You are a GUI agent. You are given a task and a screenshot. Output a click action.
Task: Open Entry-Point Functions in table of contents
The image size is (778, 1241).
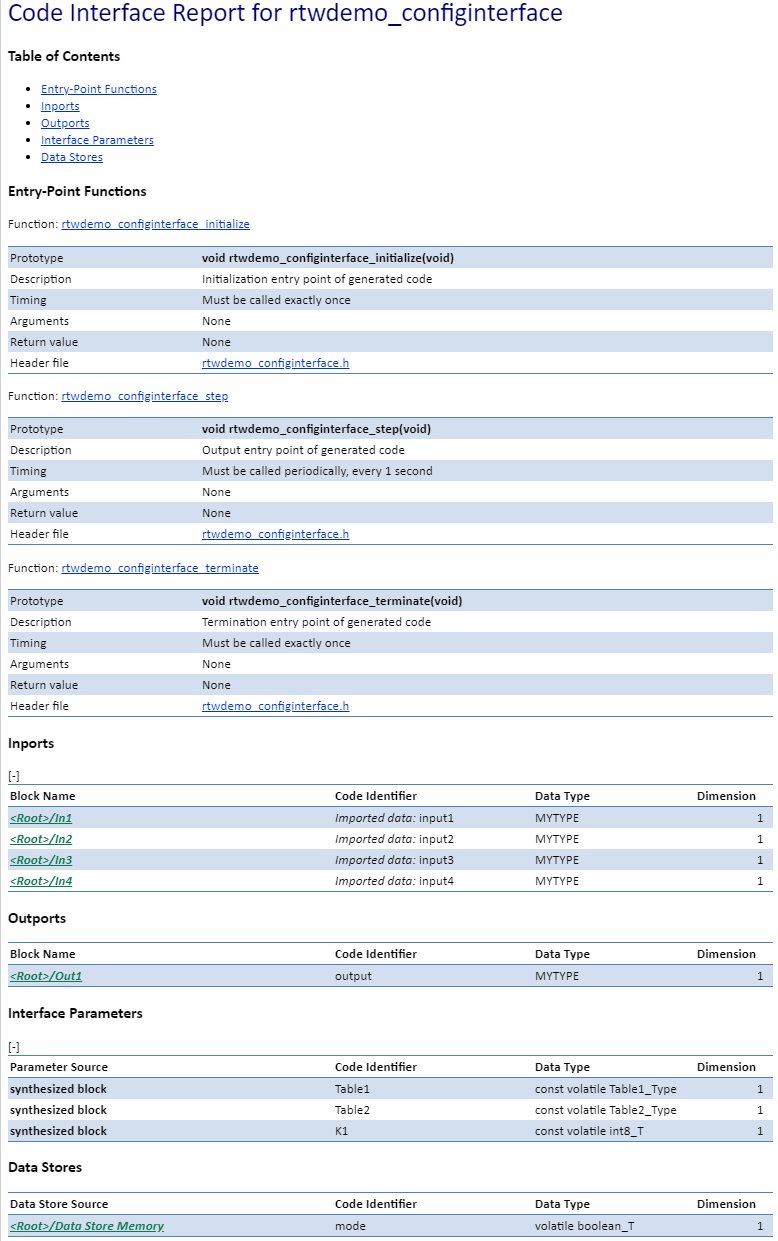(99, 89)
